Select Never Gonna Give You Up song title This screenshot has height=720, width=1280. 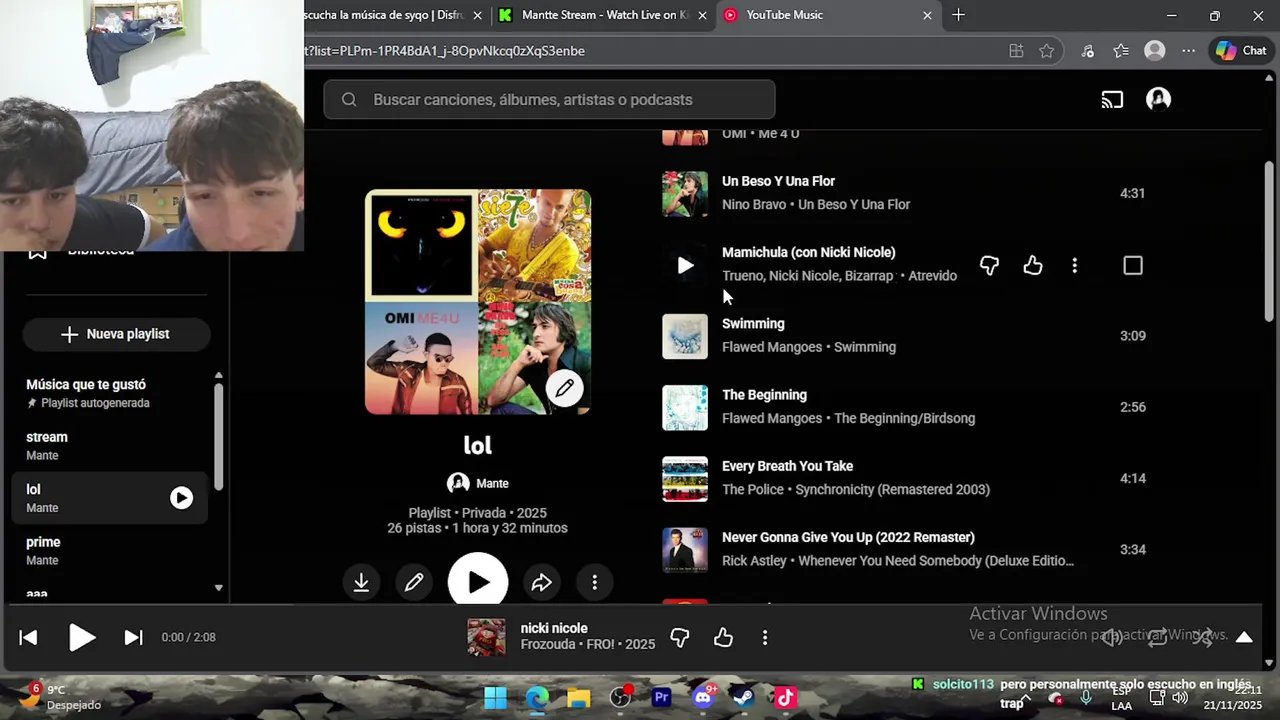(848, 537)
